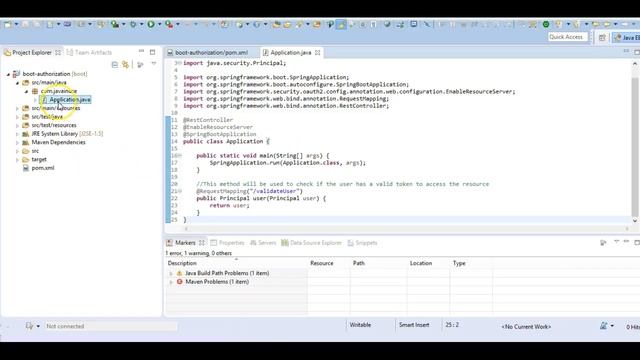The height and width of the screenshot is (360, 640).
Task: Select the src folder row
Action: pyautogui.click(x=35, y=151)
